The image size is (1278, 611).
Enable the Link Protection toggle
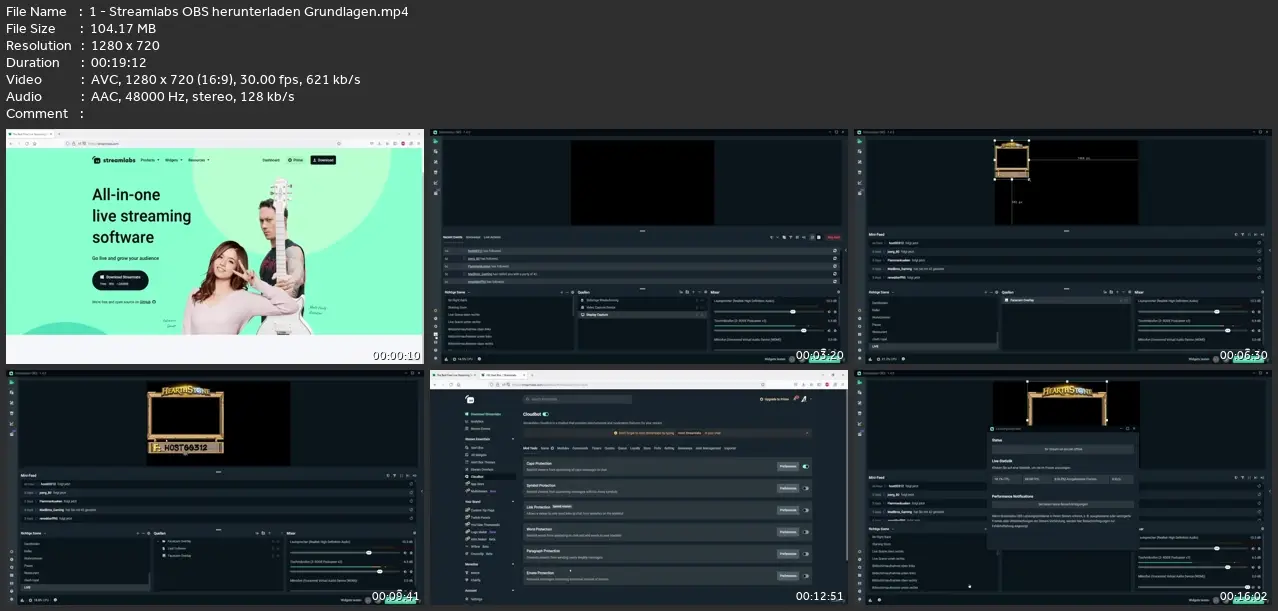(x=806, y=510)
